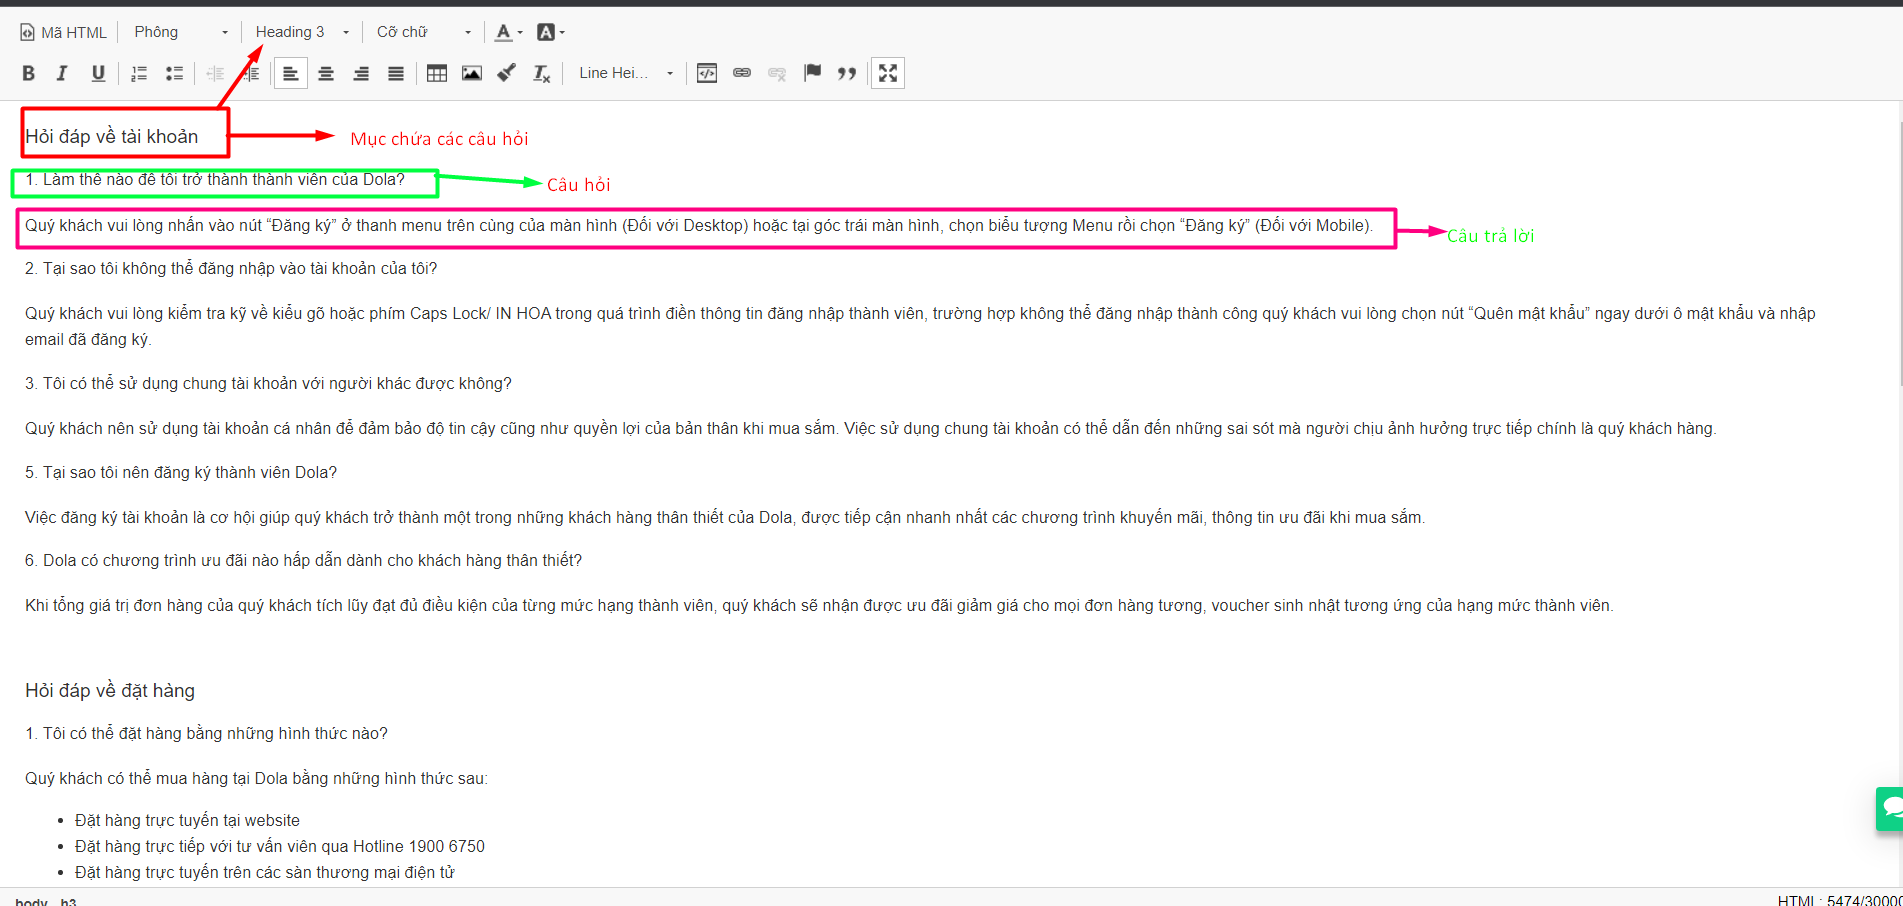Open the Heading 3 format dropdown

(302, 32)
